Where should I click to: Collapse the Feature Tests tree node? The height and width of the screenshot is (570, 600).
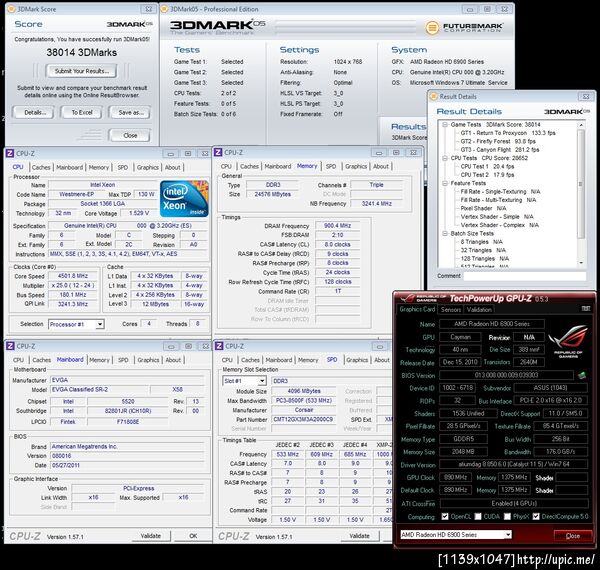445,183
